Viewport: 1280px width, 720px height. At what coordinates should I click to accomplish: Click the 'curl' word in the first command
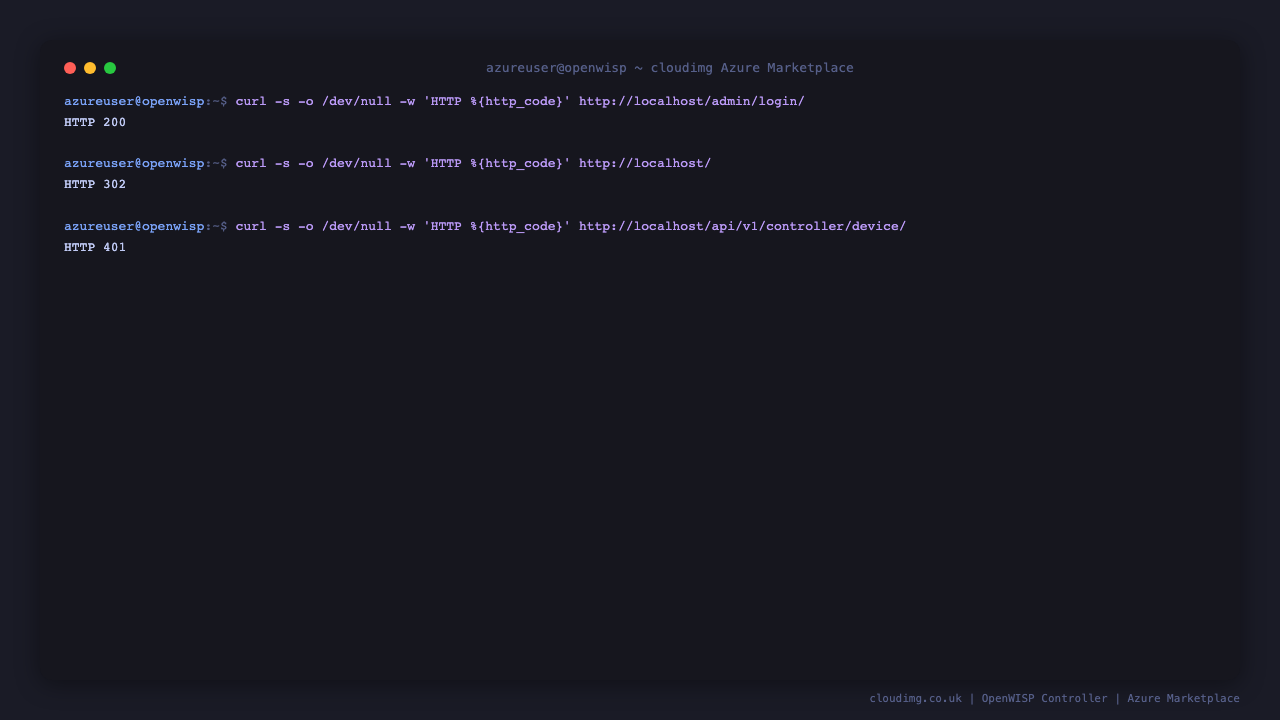pyautogui.click(x=251, y=101)
